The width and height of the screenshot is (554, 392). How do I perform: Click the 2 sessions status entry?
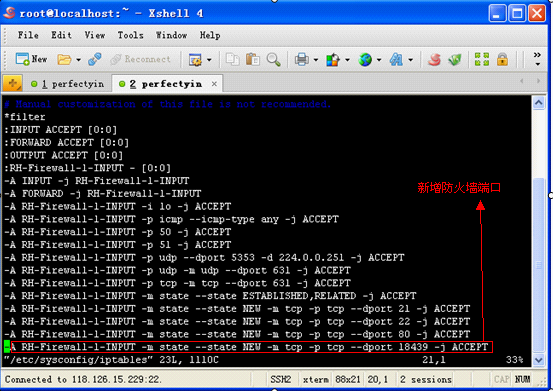point(426,380)
